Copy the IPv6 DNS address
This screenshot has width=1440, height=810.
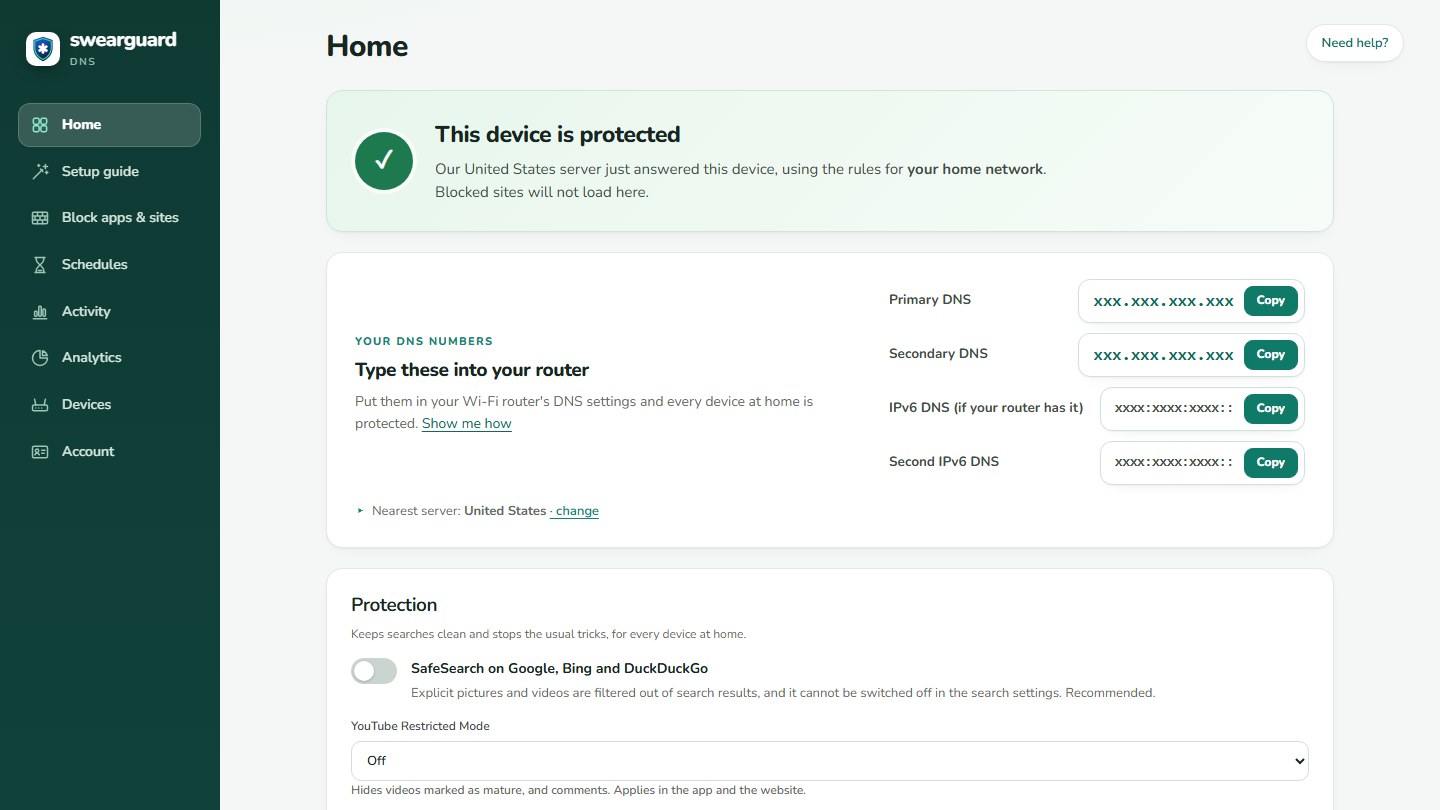1270,409
